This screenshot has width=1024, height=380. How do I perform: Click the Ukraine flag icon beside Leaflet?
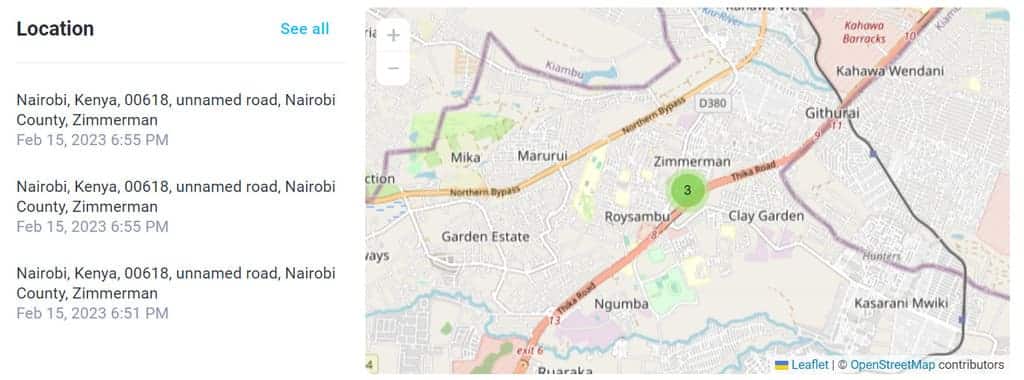tap(782, 365)
